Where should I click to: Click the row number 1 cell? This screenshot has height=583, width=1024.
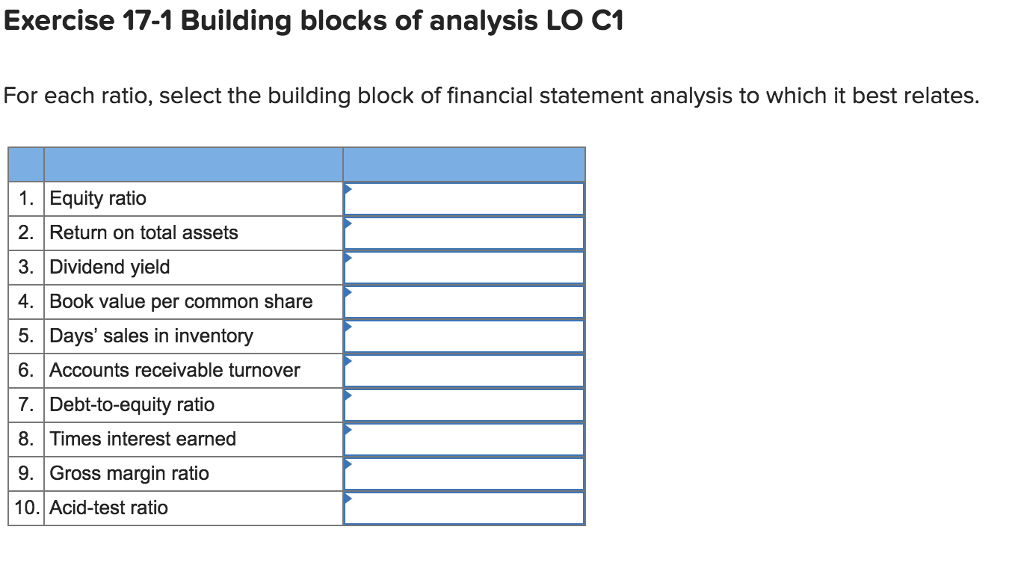25,198
